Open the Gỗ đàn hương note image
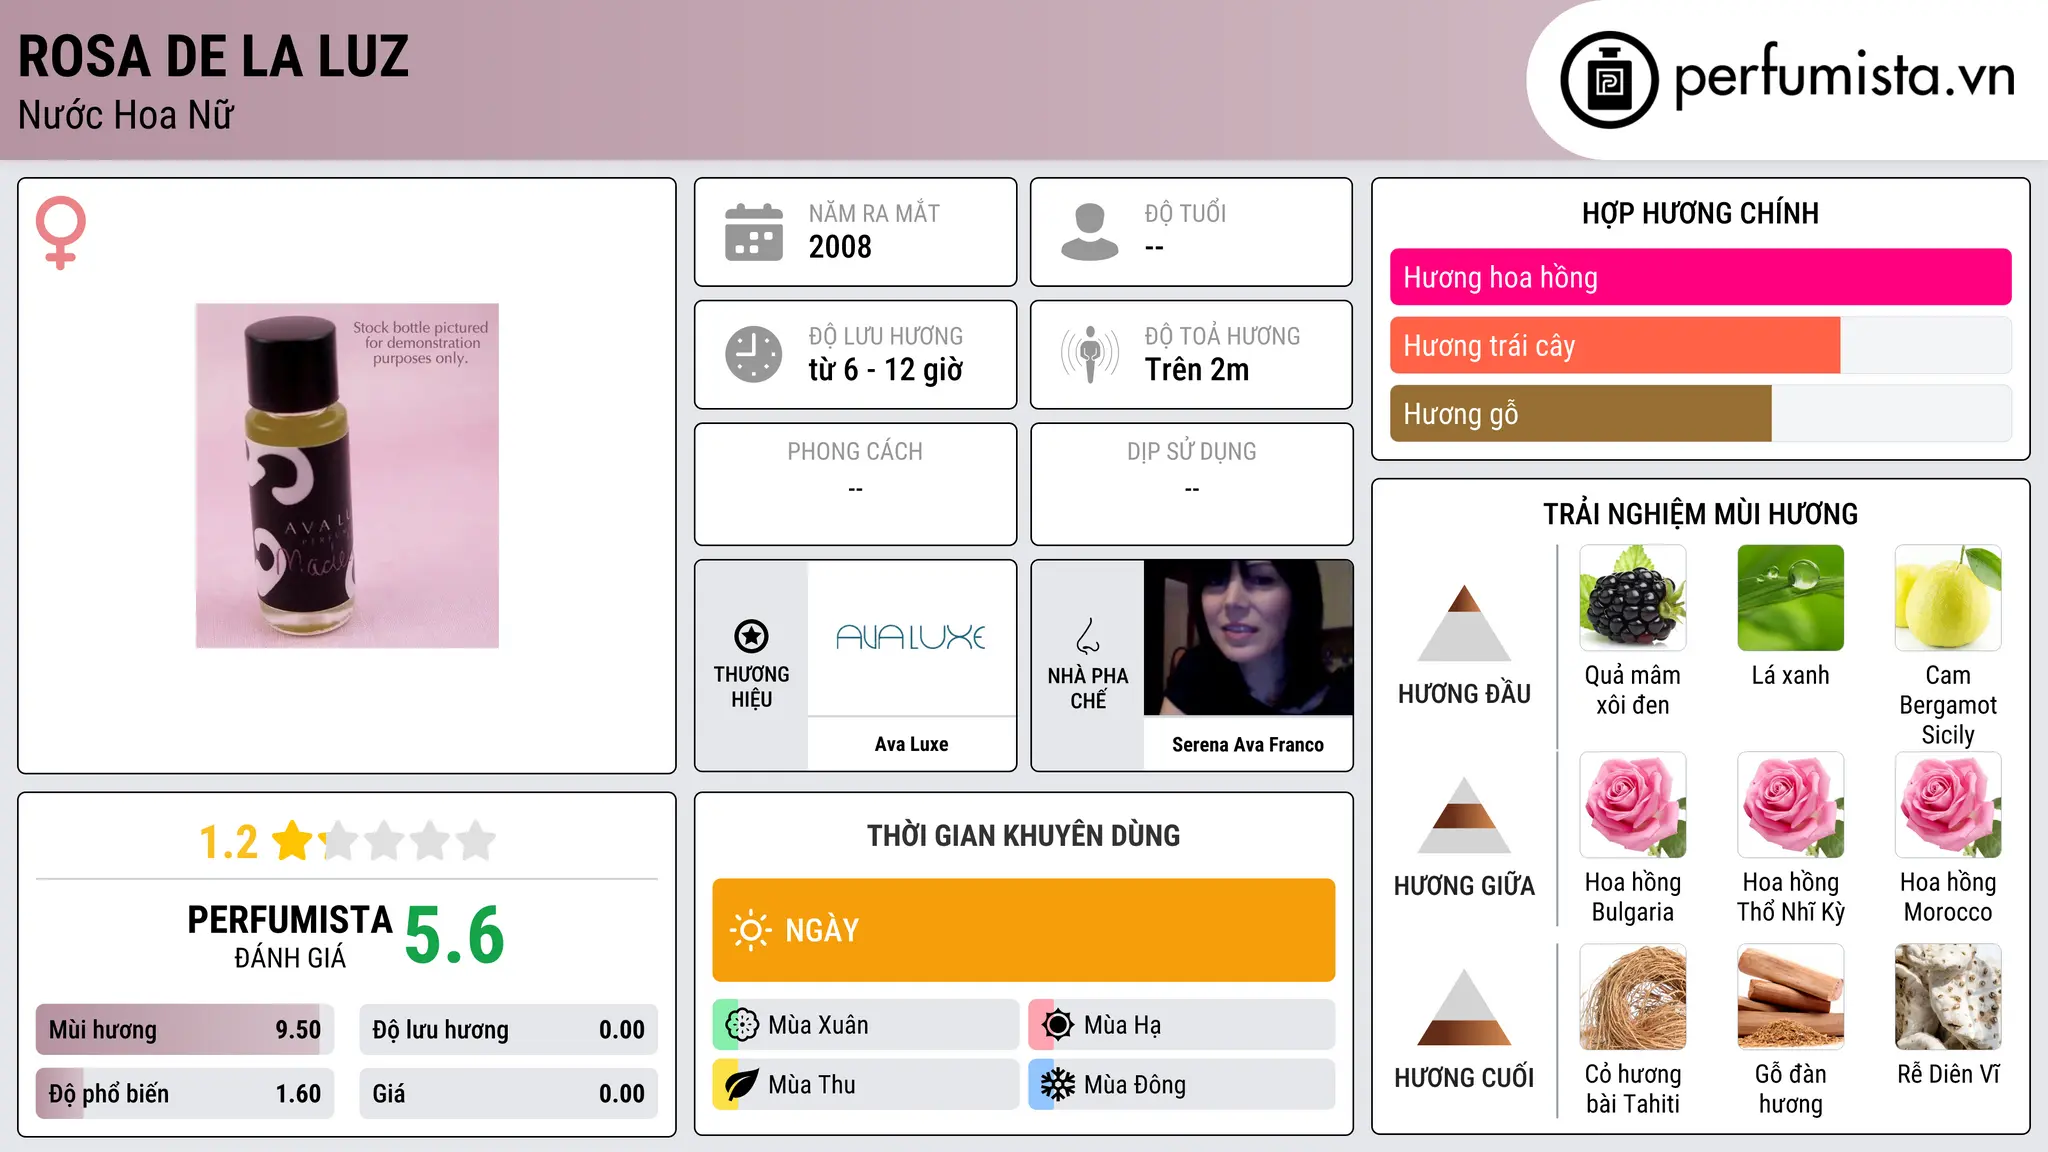The height and width of the screenshot is (1152, 2048). pyautogui.click(x=1791, y=997)
